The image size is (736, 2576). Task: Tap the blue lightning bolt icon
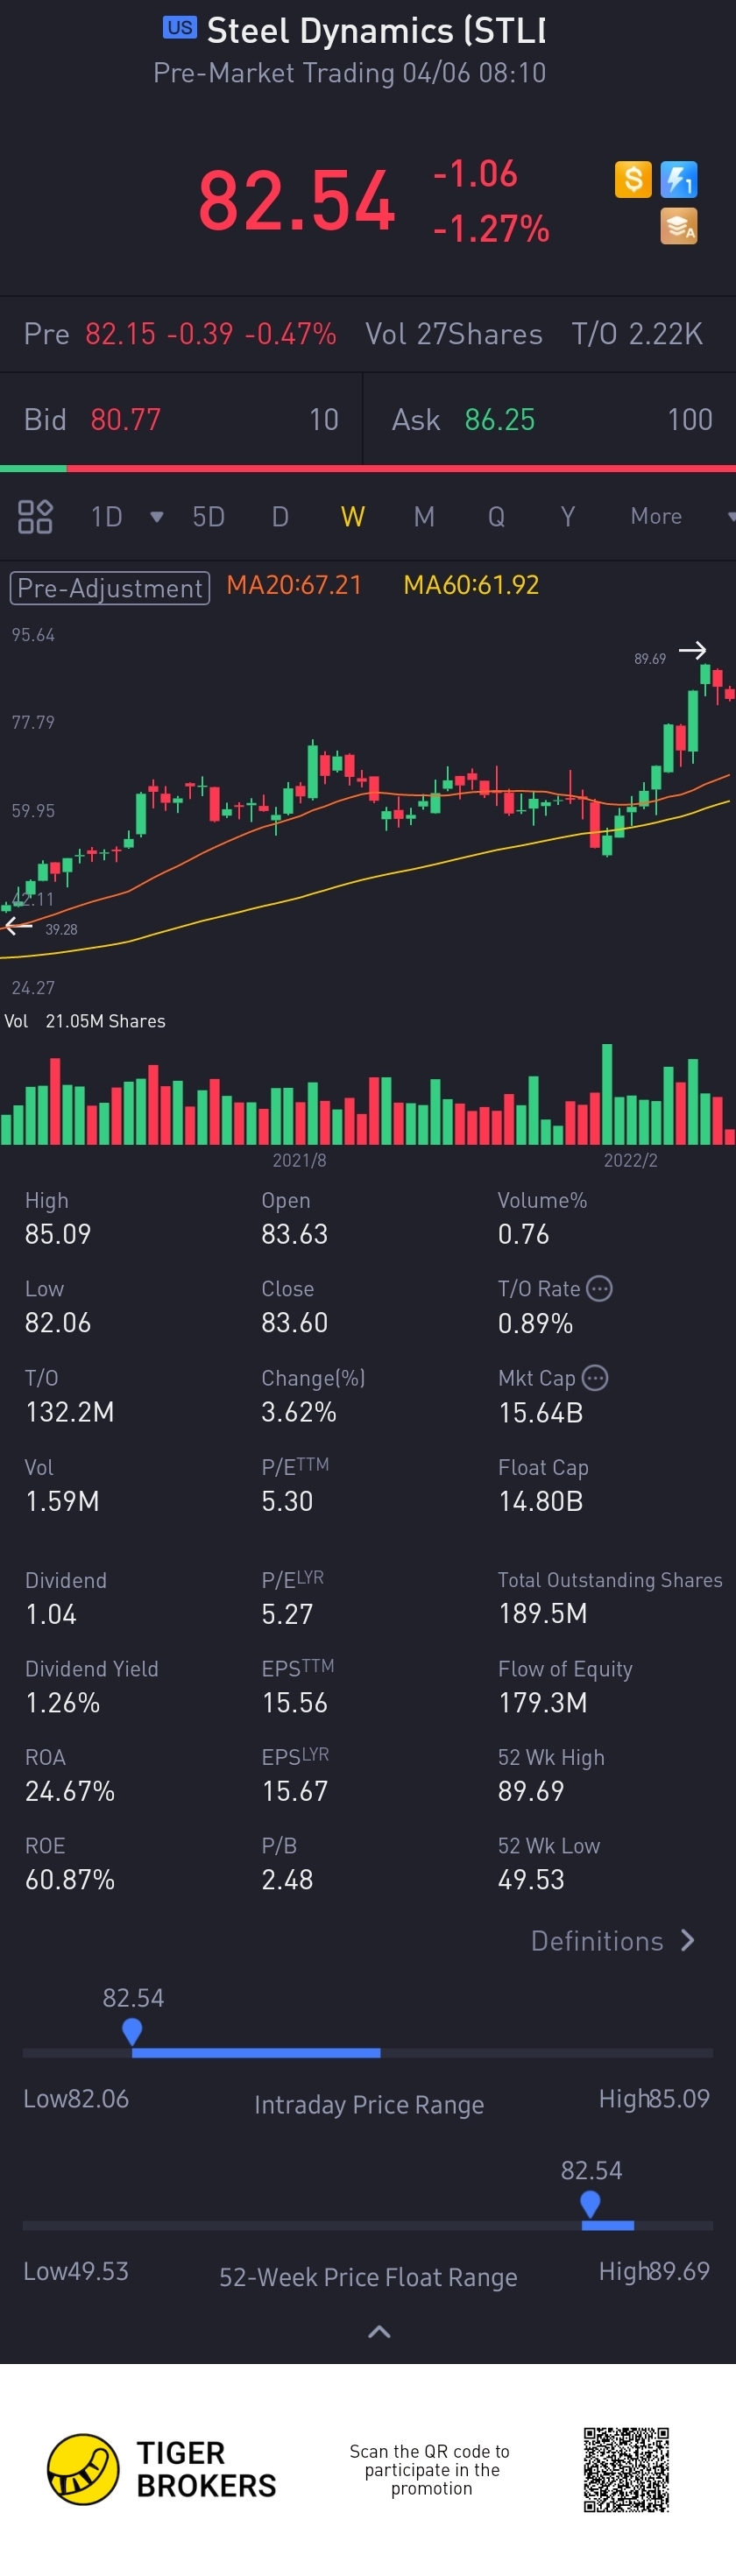(x=679, y=180)
